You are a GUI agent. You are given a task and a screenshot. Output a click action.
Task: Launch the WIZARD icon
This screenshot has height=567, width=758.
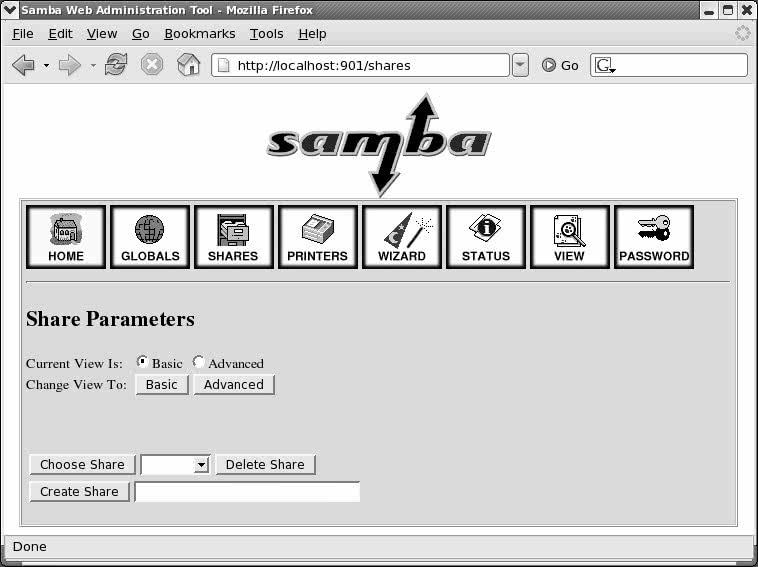point(402,237)
